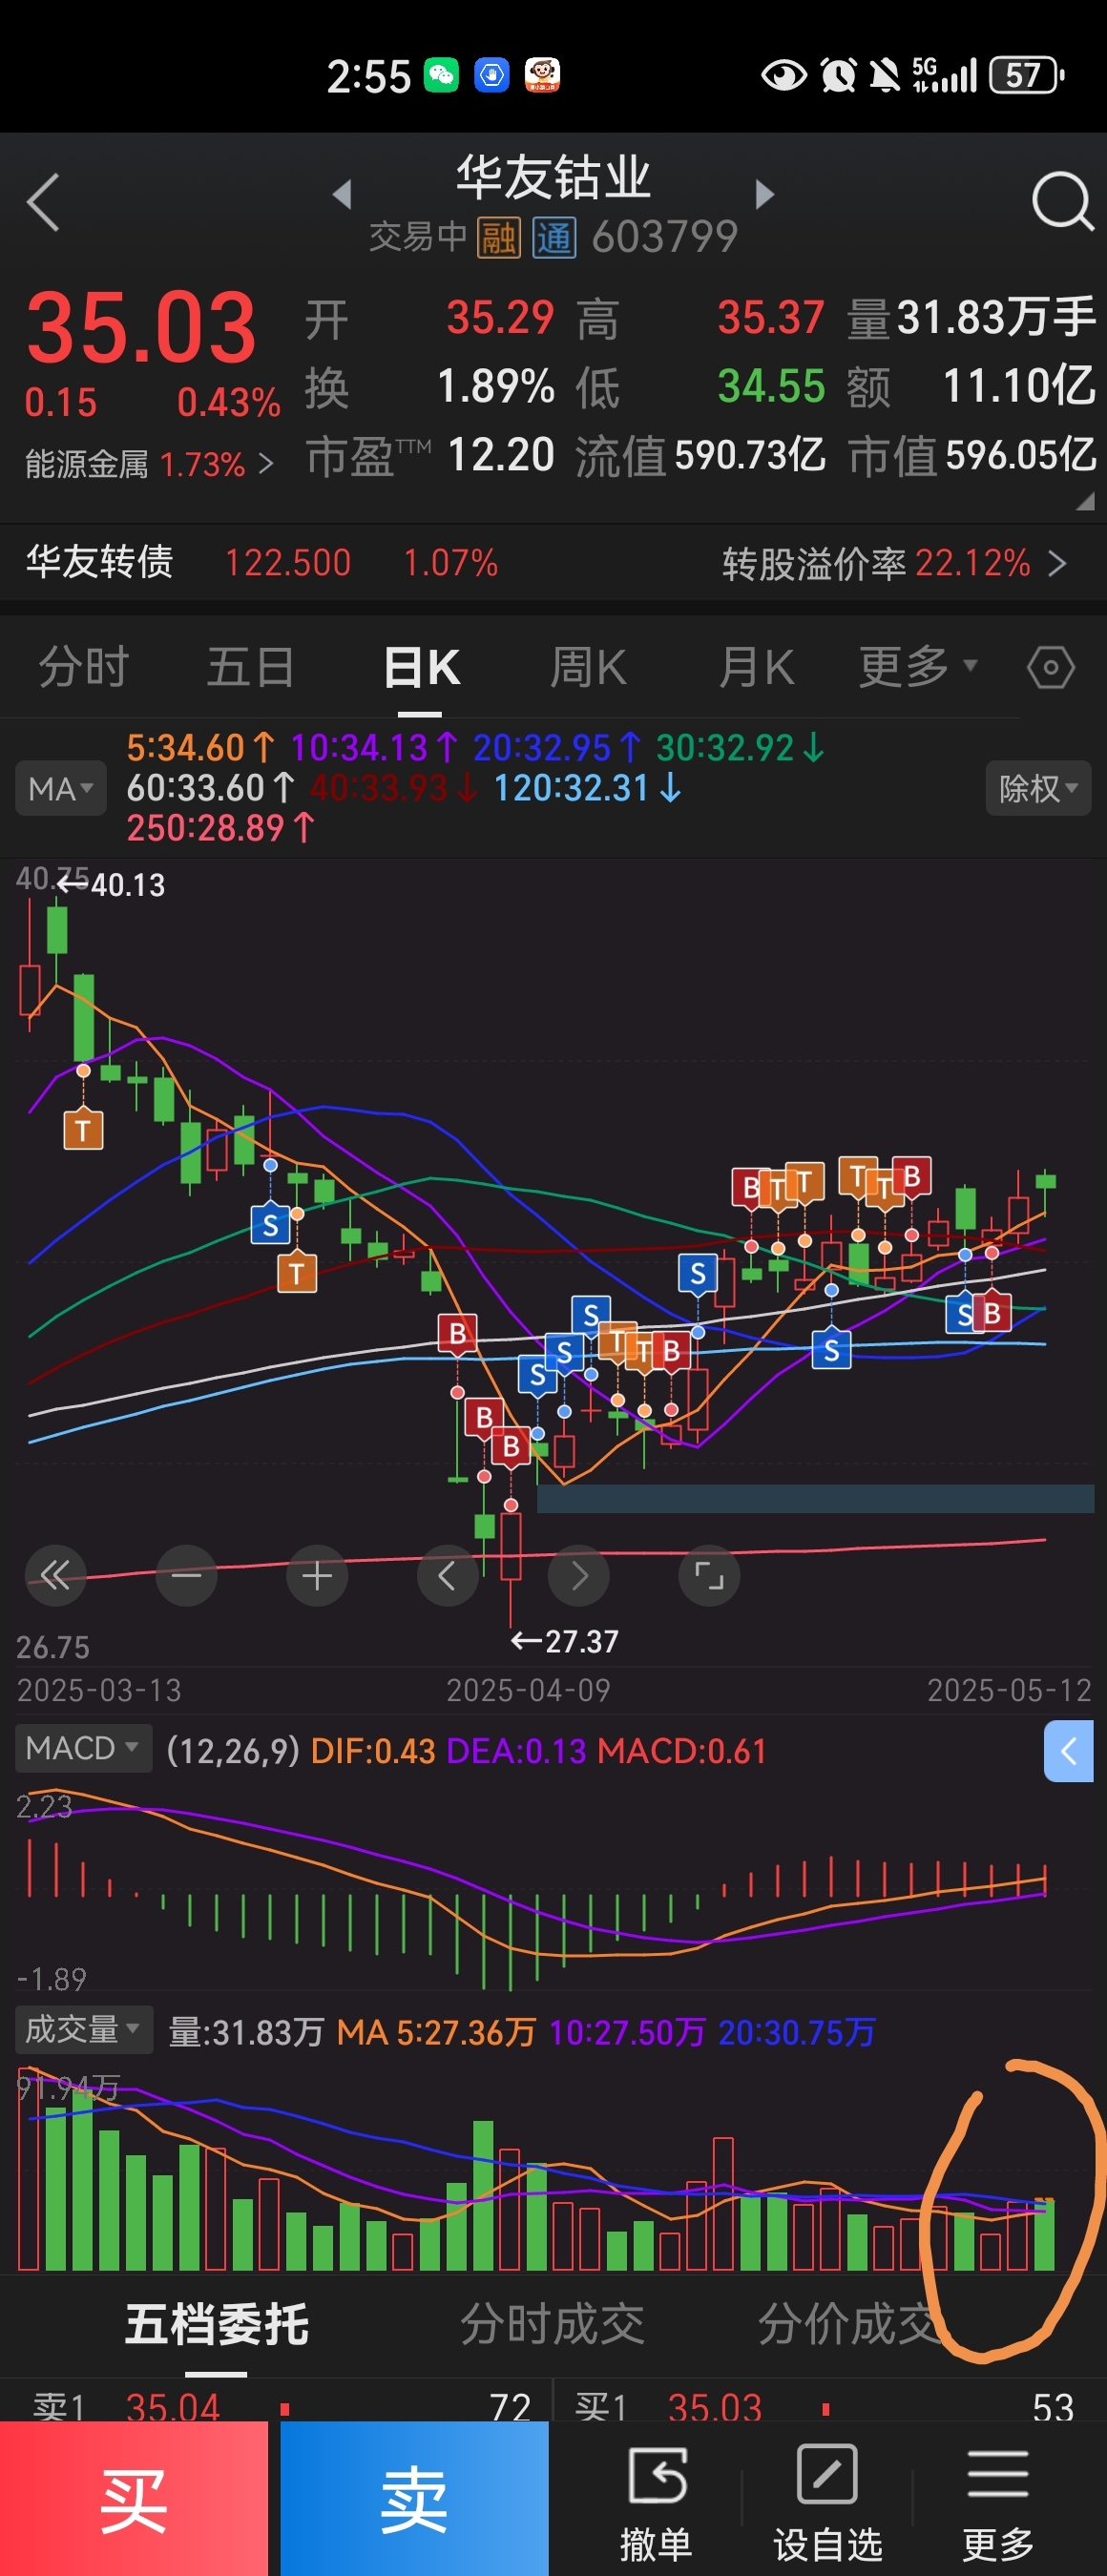Image resolution: width=1107 pixels, height=2576 pixels.
Task: Select the 五档委托 order book tab
Action: tap(217, 2324)
